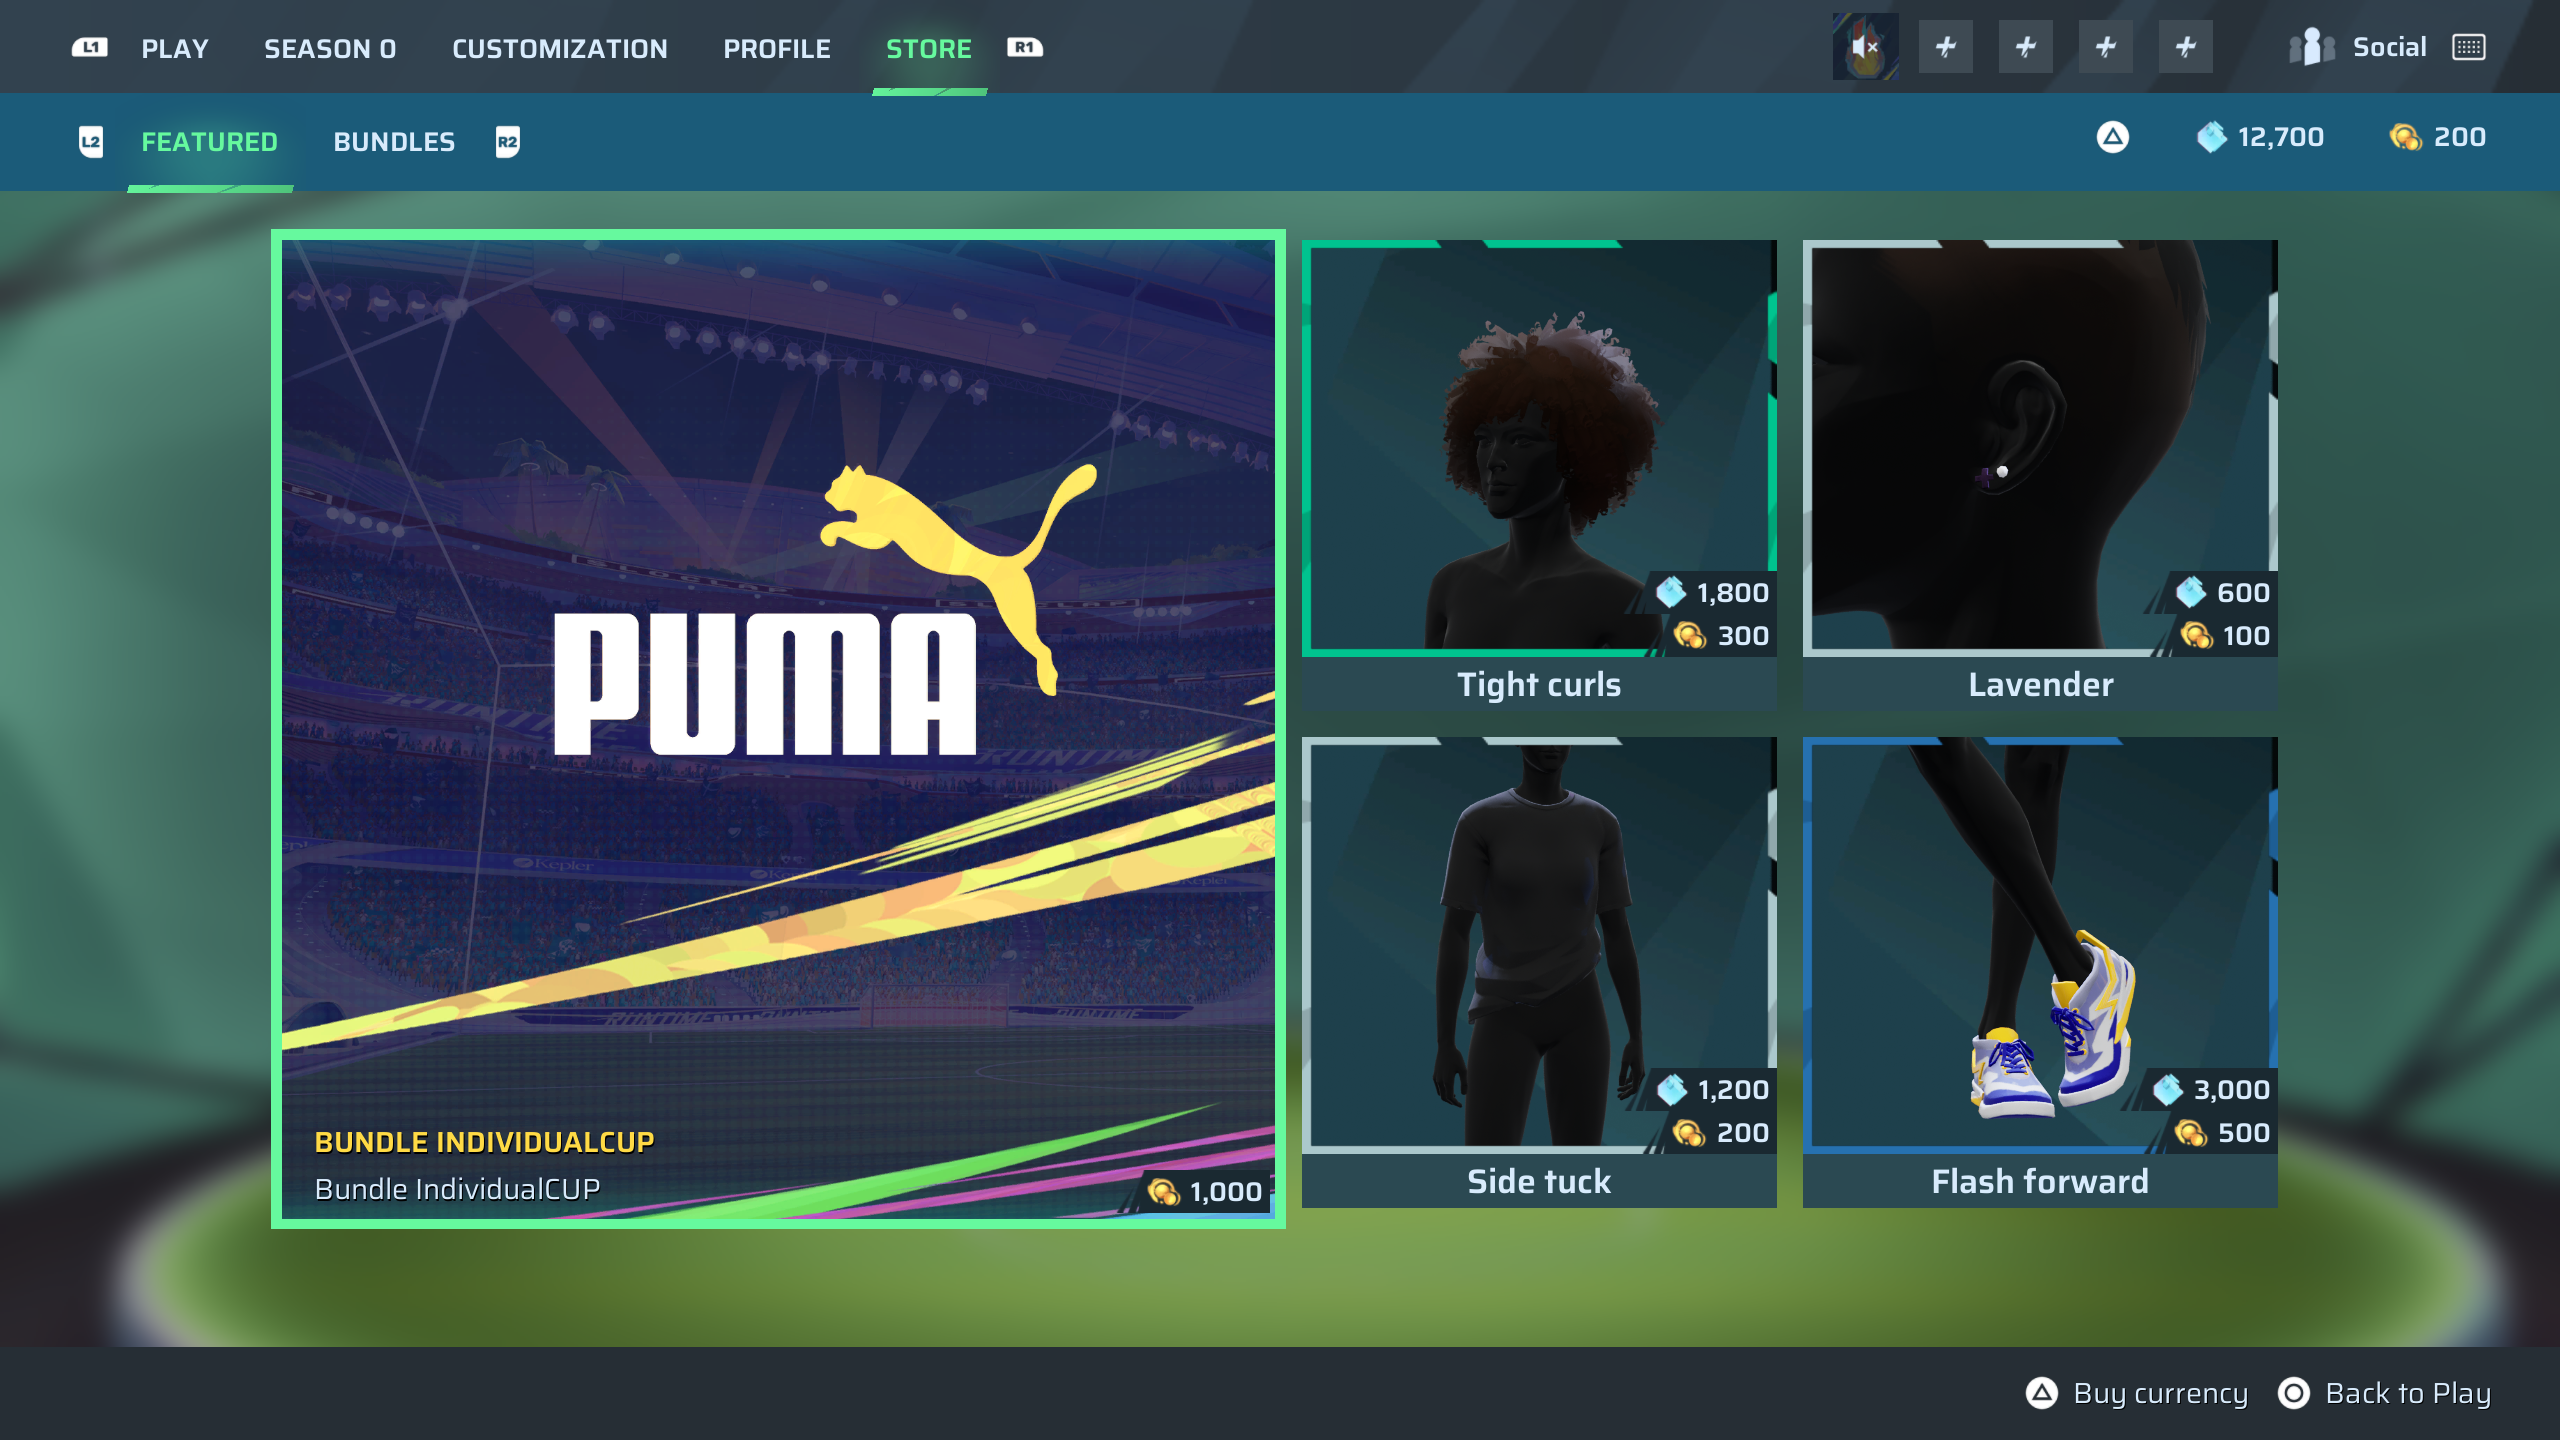
Task: Click the triangle icon beside Buy currency
Action: [2042, 1393]
